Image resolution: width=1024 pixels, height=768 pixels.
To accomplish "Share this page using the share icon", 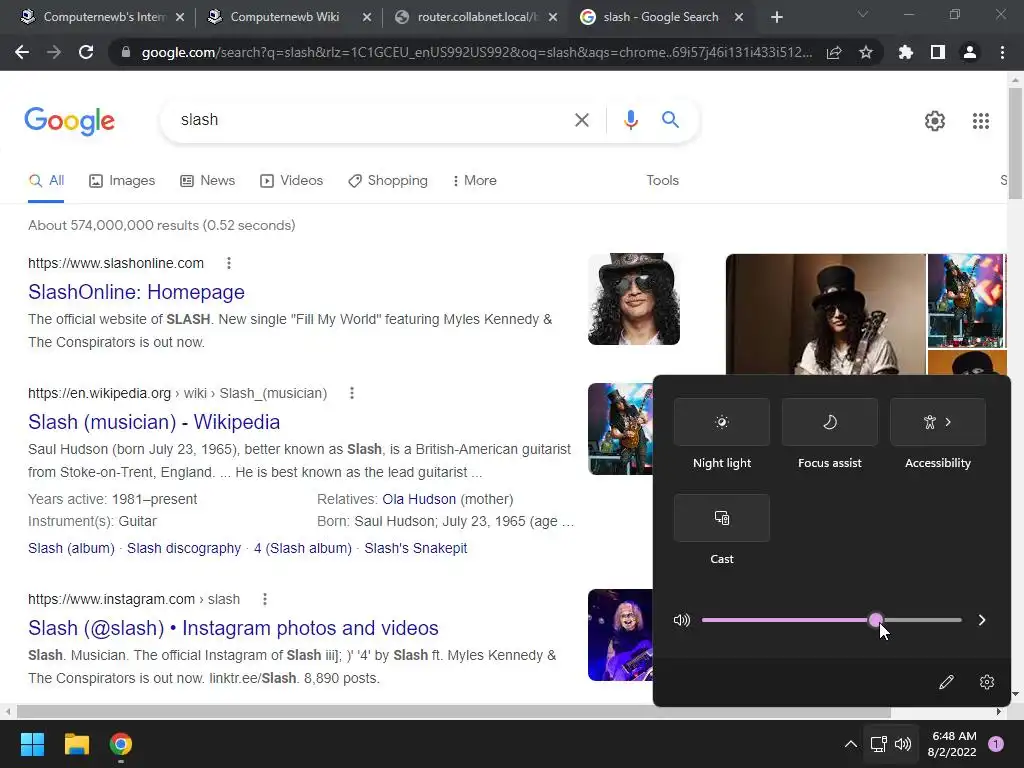I will click(834, 52).
